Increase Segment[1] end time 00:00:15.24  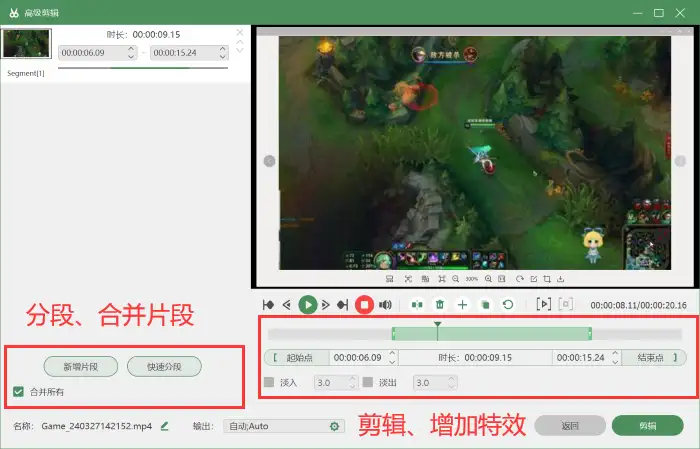pos(223,49)
